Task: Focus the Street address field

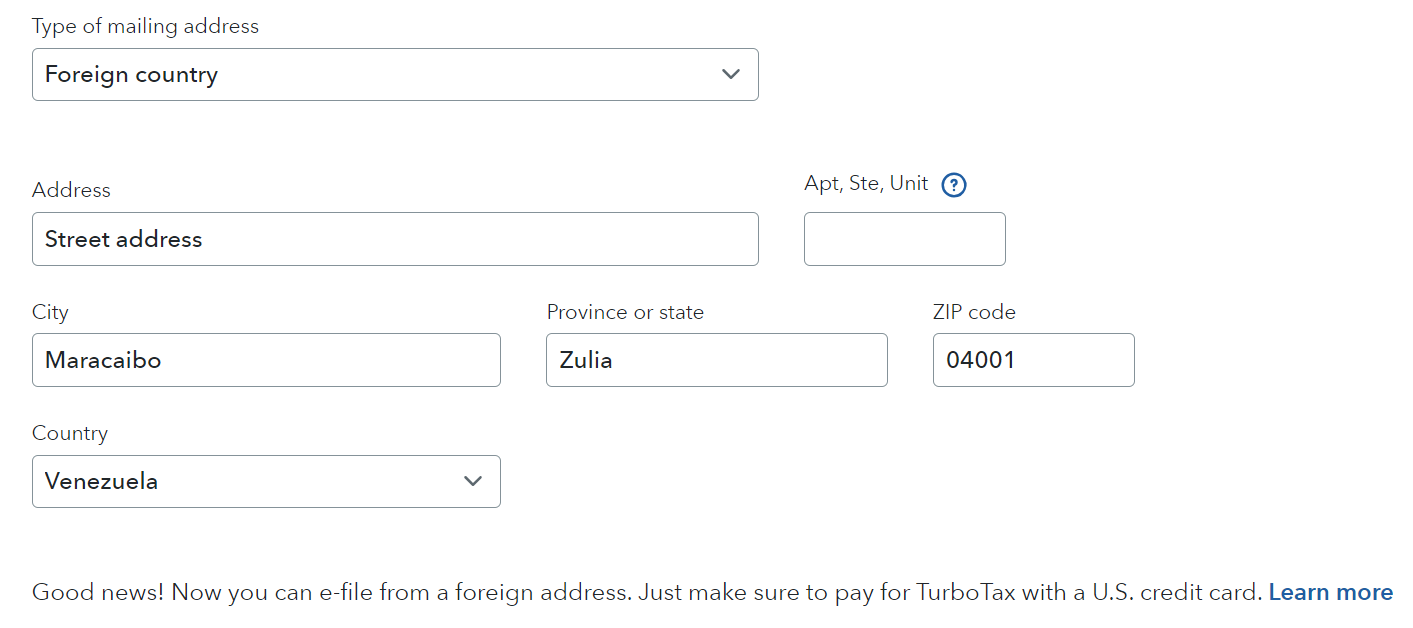Action: pyautogui.click(x=395, y=239)
